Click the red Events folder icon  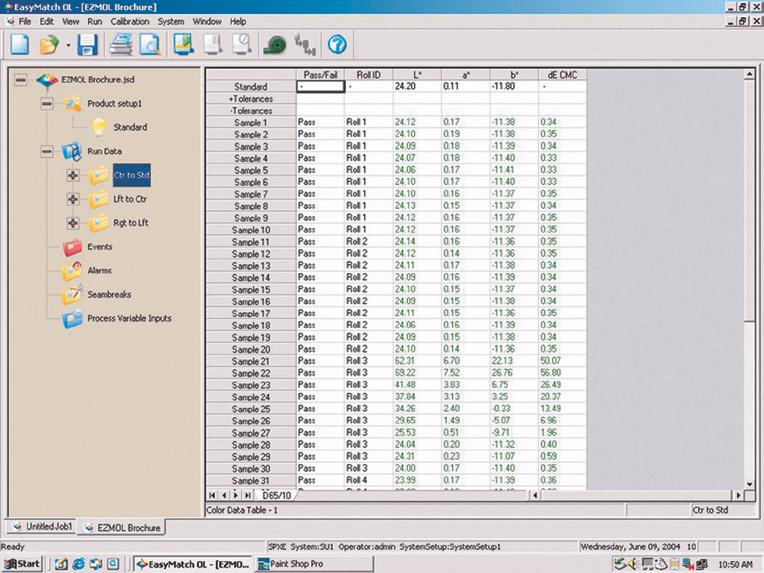click(72, 247)
